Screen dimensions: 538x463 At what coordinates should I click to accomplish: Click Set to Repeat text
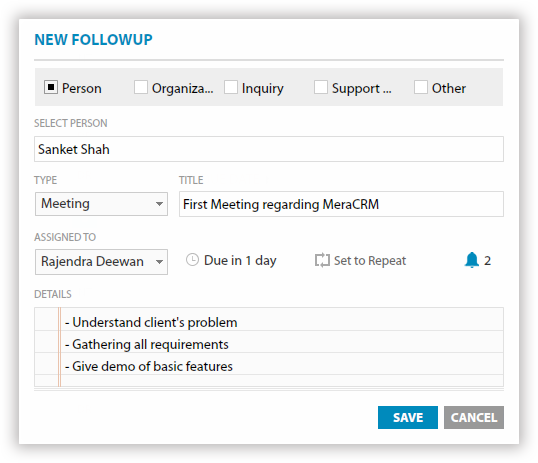[370, 261]
